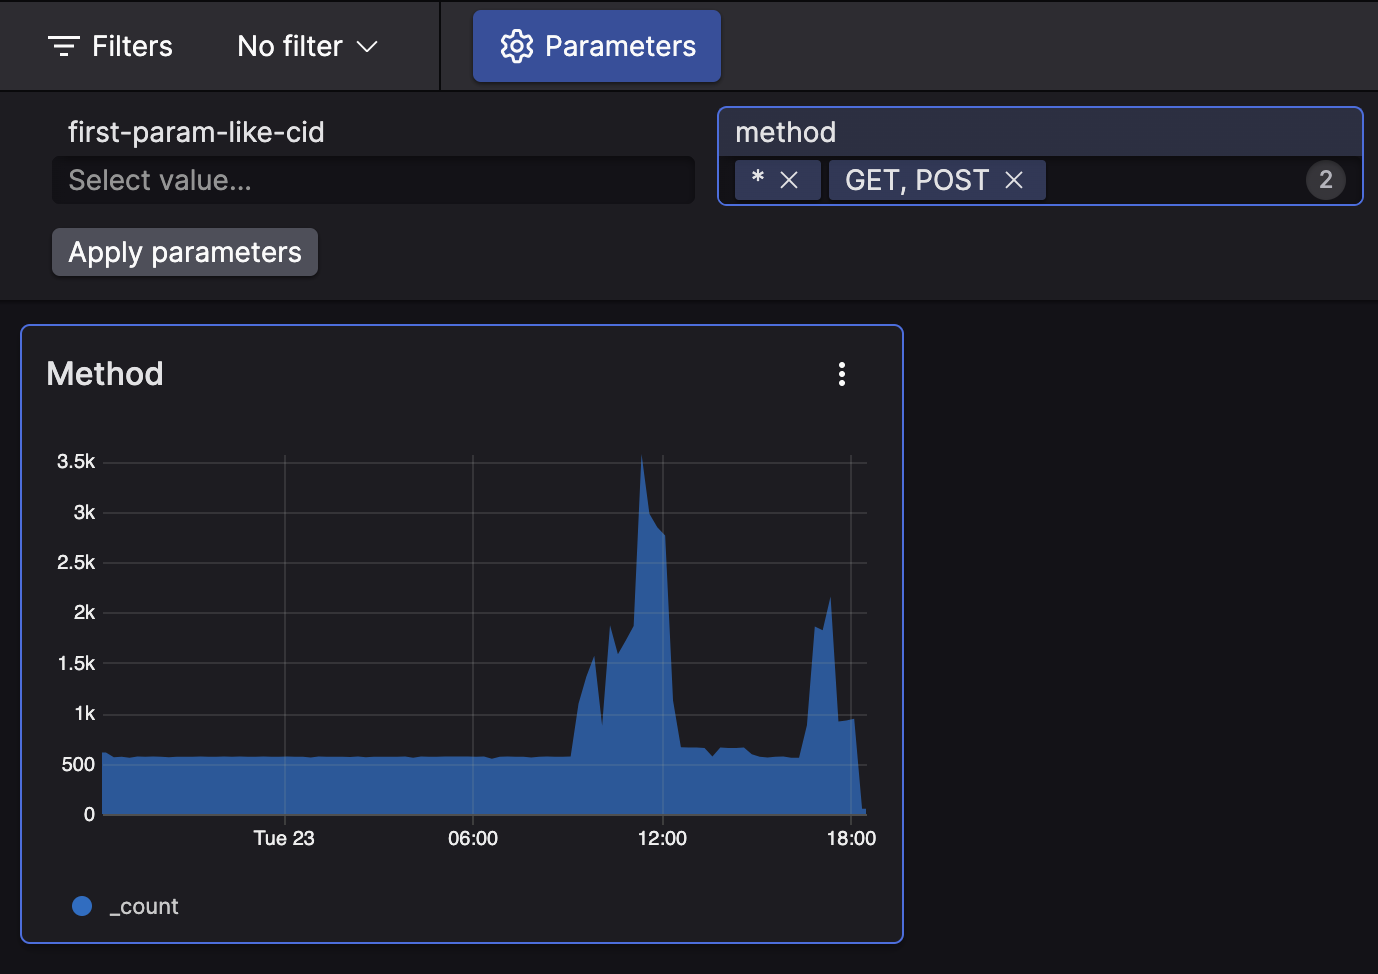Click the method parameter label
Screen dimensions: 1378x974
[x=785, y=132]
